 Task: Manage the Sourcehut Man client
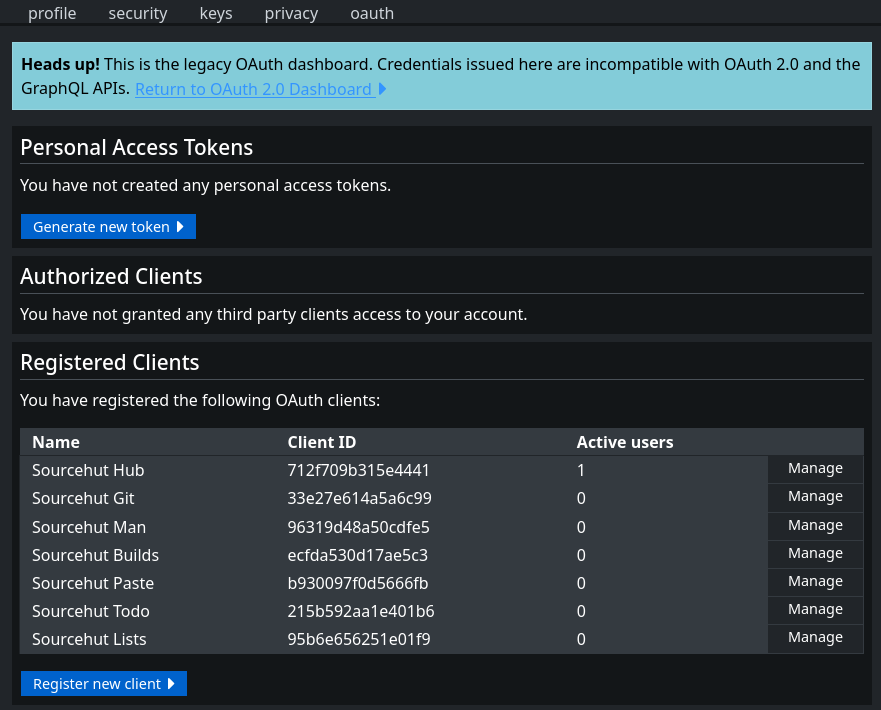[x=815, y=526]
